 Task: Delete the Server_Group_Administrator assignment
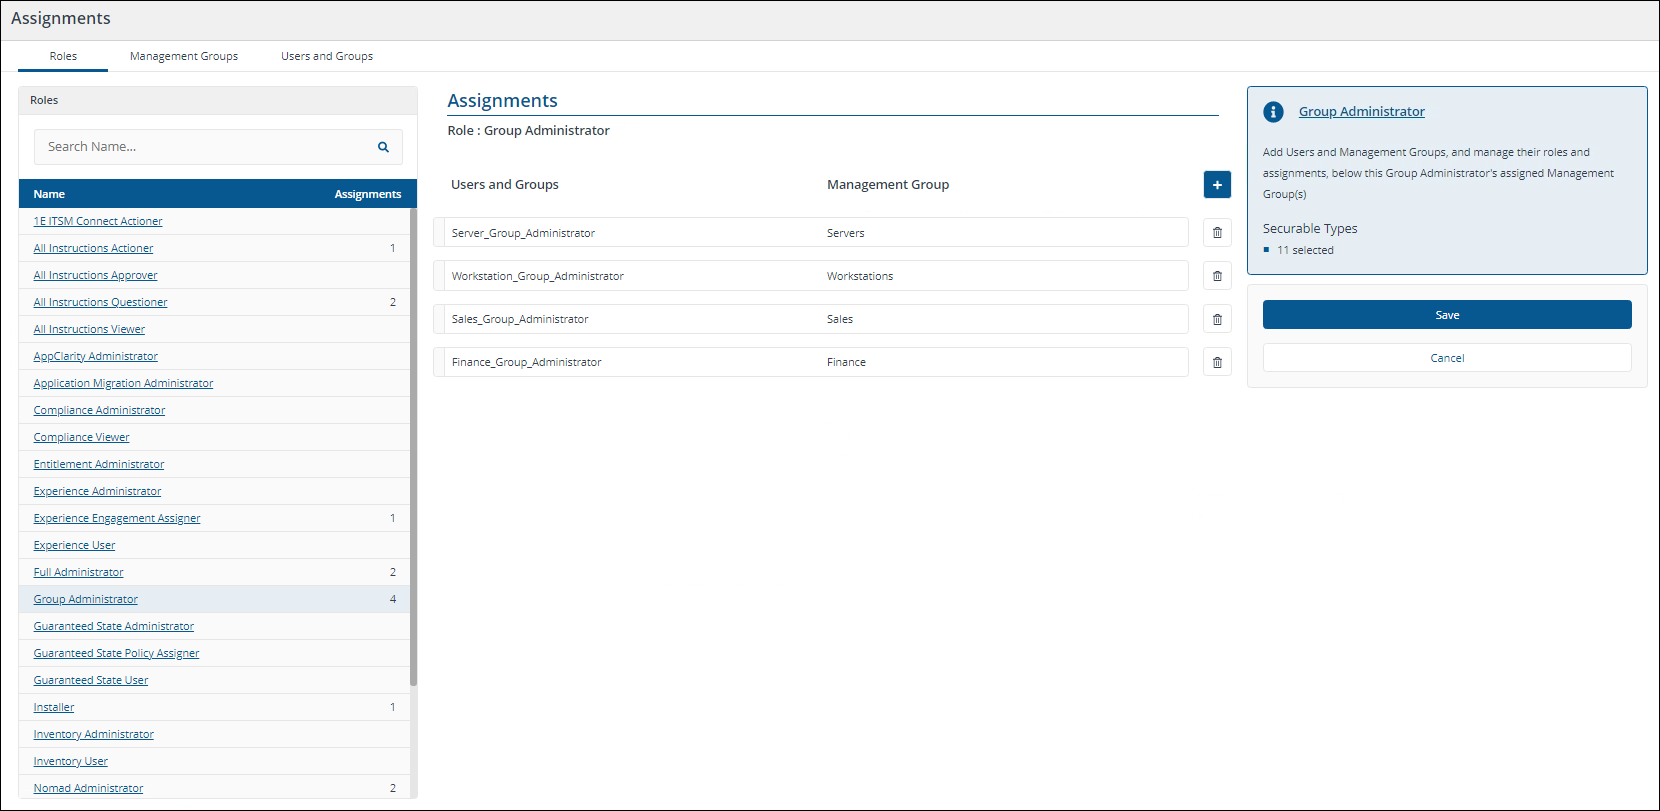coord(1217,233)
